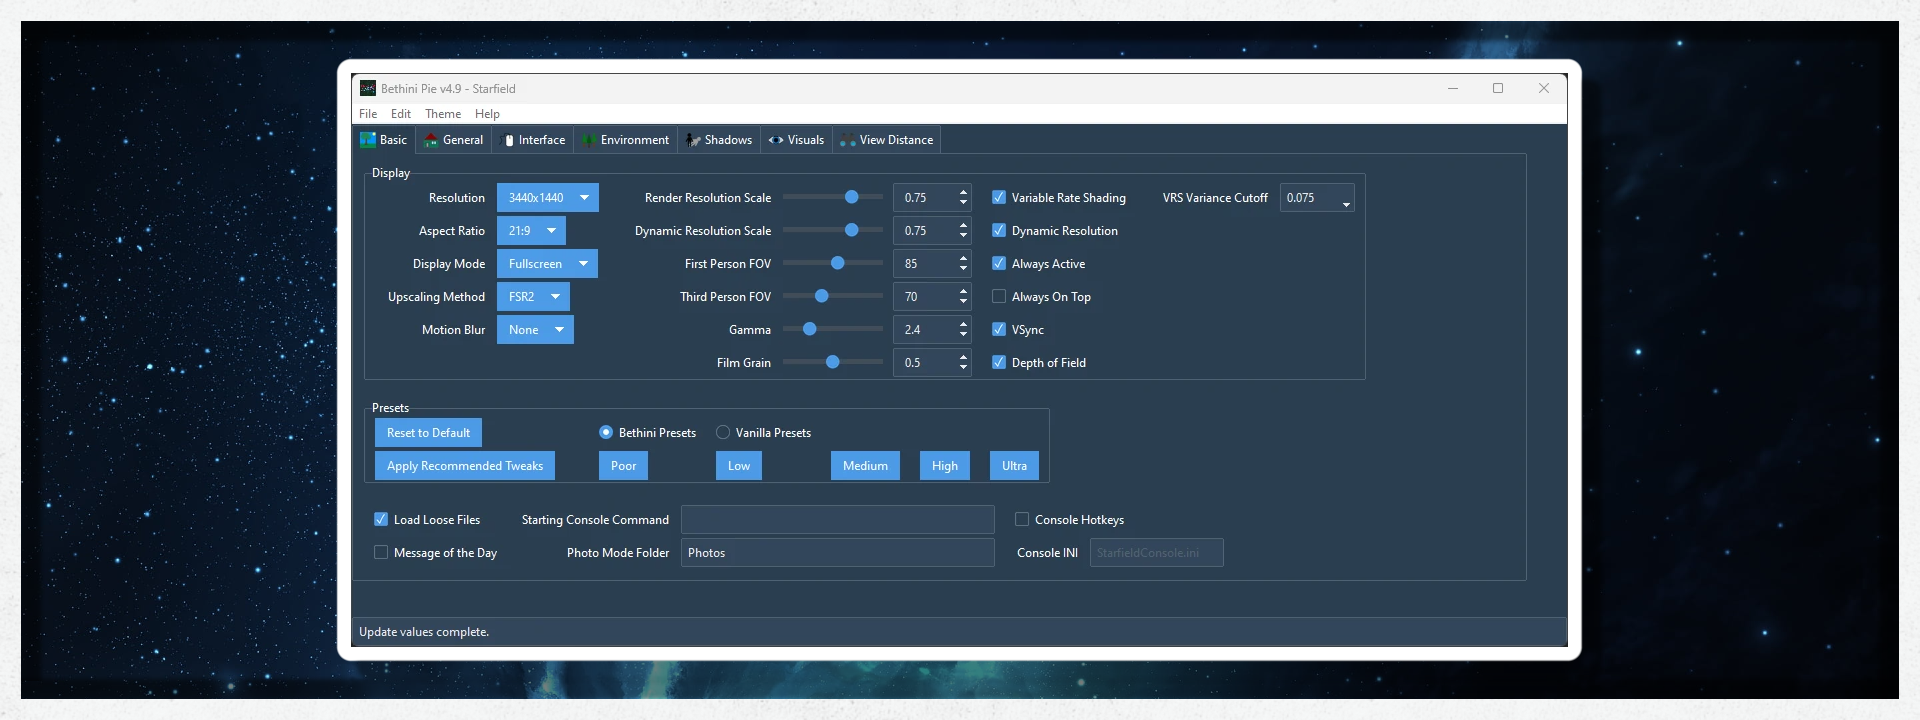This screenshot has height=720, width=1920.
Task: Open the Upscaling Method FSR2 dropdown
Action: point(533,297)
